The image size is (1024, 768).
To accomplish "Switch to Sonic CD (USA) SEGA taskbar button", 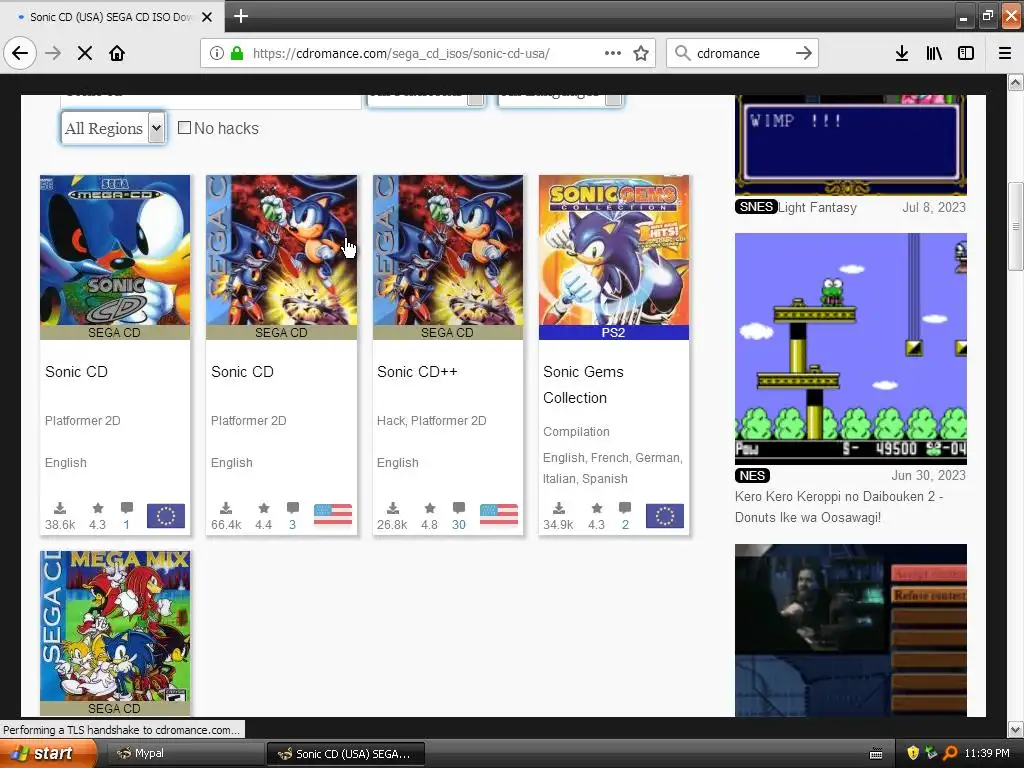I will coord(346,754).
